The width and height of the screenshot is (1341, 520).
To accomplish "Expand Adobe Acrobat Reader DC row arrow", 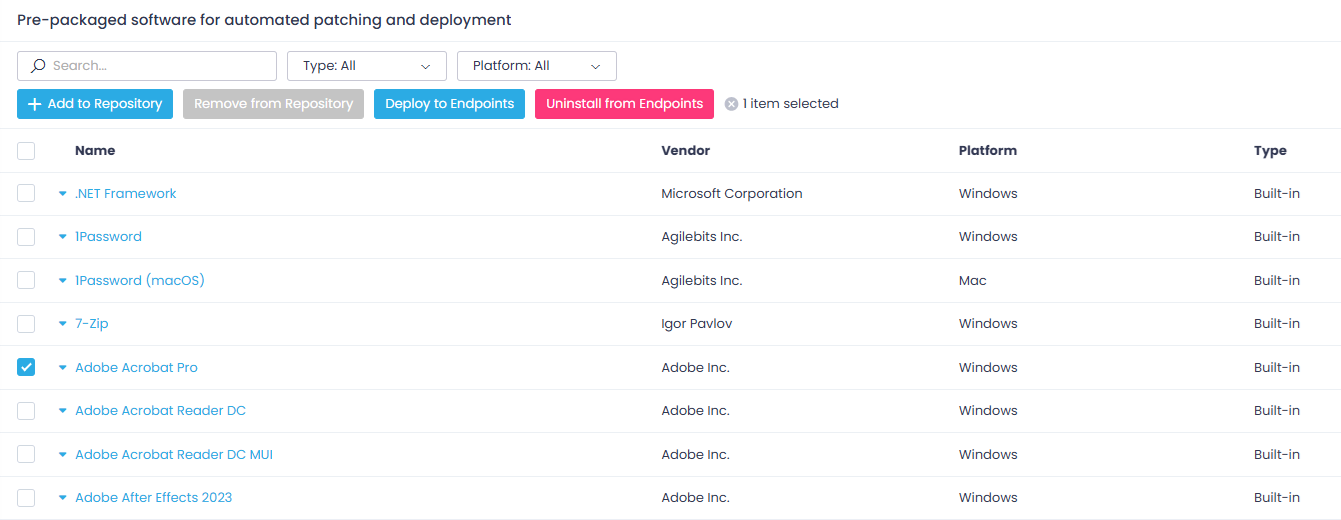I will [x=63, y=411].
